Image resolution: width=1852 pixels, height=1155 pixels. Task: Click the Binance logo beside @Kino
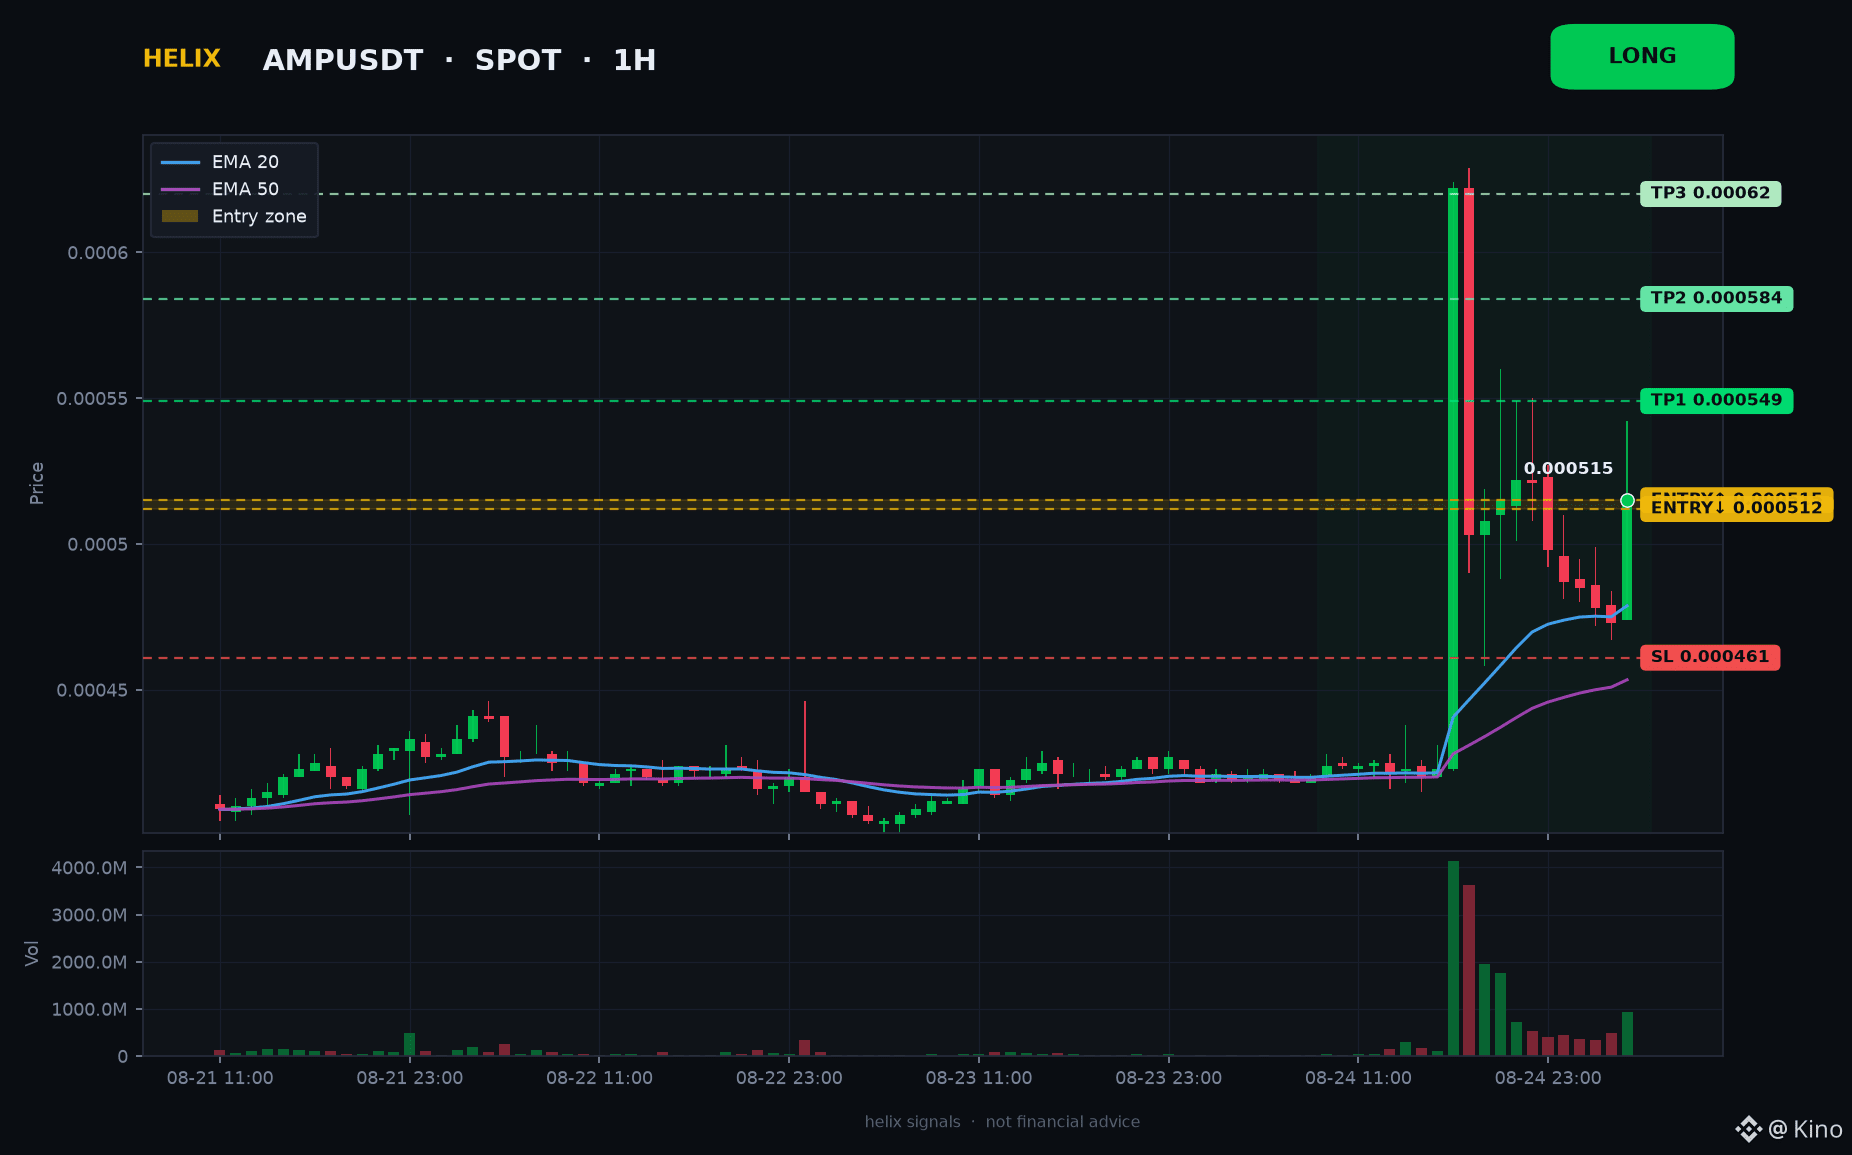point(1748,1129)
